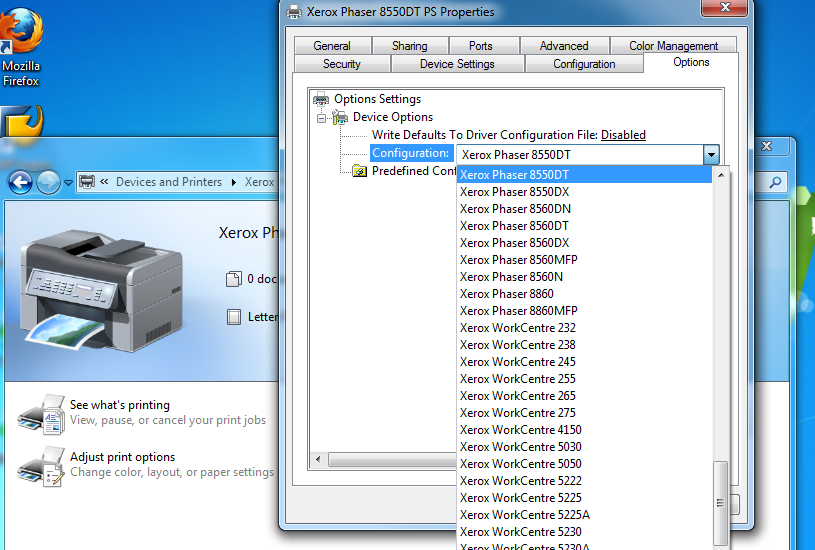The width and height of the screenshot is (815, 550).
Task: Click the See what's printing icon
Action: (41, 414)
